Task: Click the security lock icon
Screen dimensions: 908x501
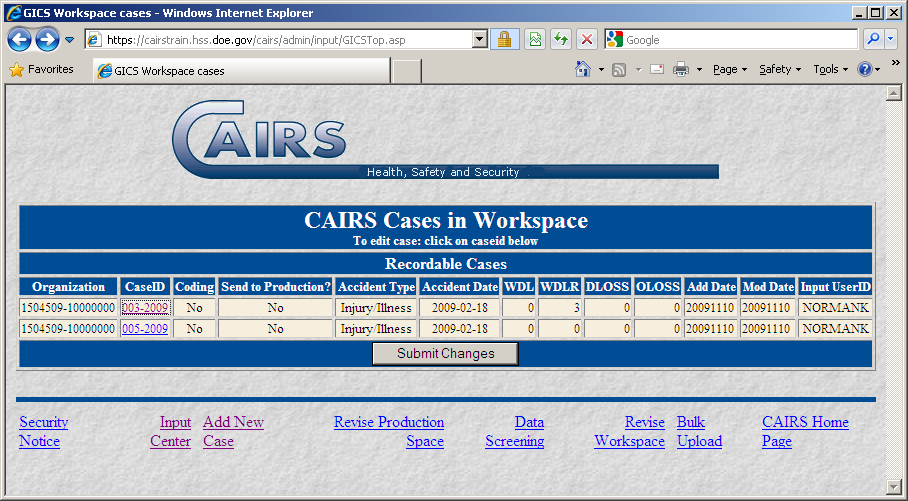Action: click(504, 39)
